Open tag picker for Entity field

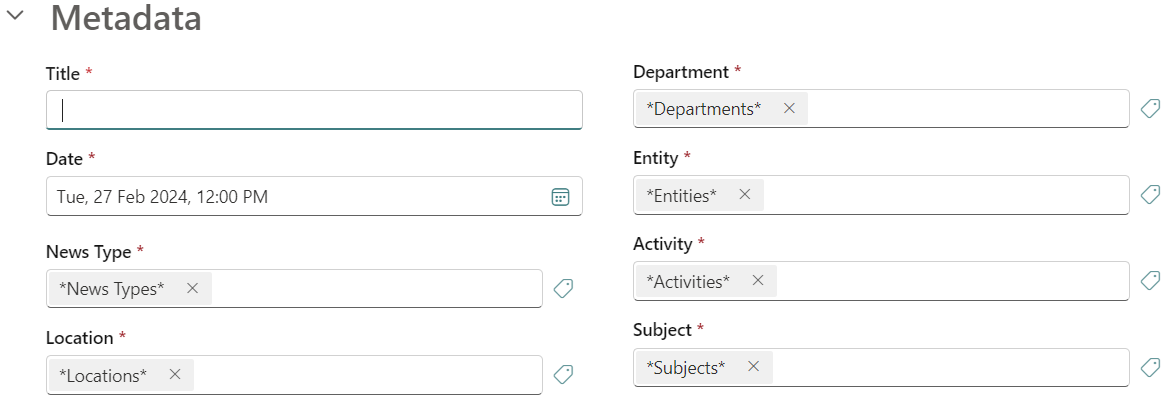click(1150, 195)
